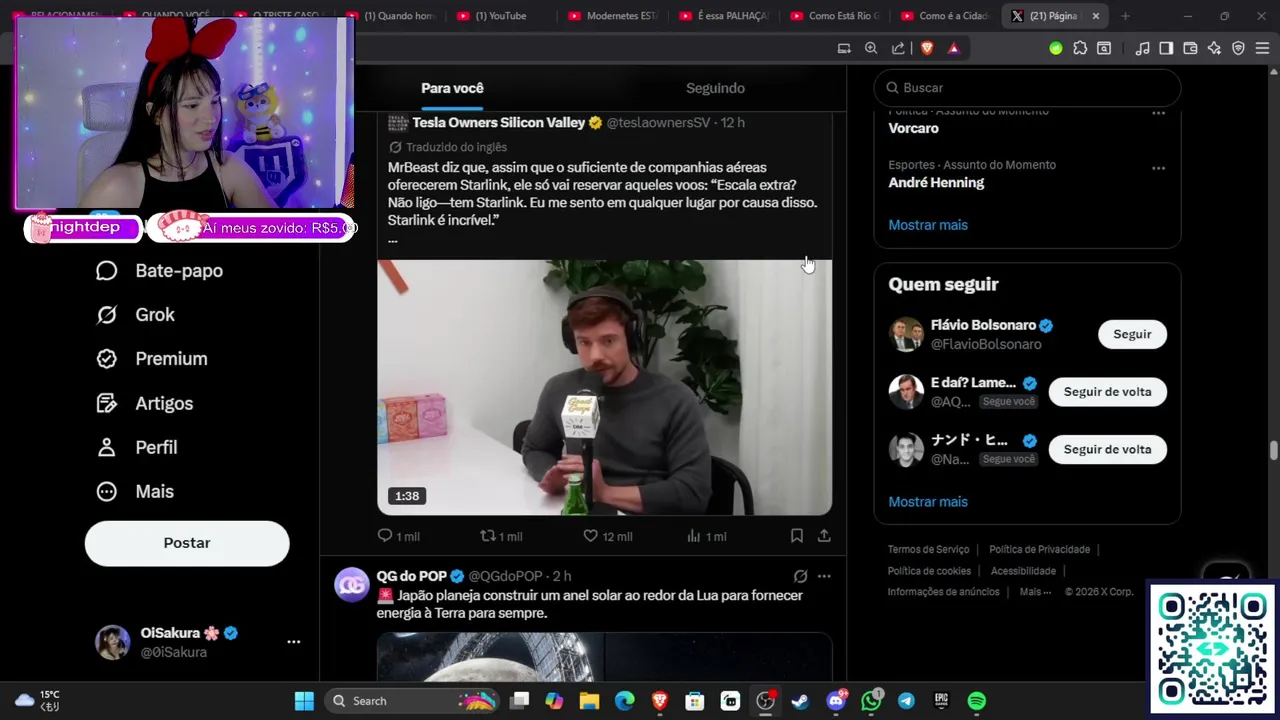Open a new browser tab with plus button
The width and height of the screenshot is (1280, 720).
[1125, 16]
